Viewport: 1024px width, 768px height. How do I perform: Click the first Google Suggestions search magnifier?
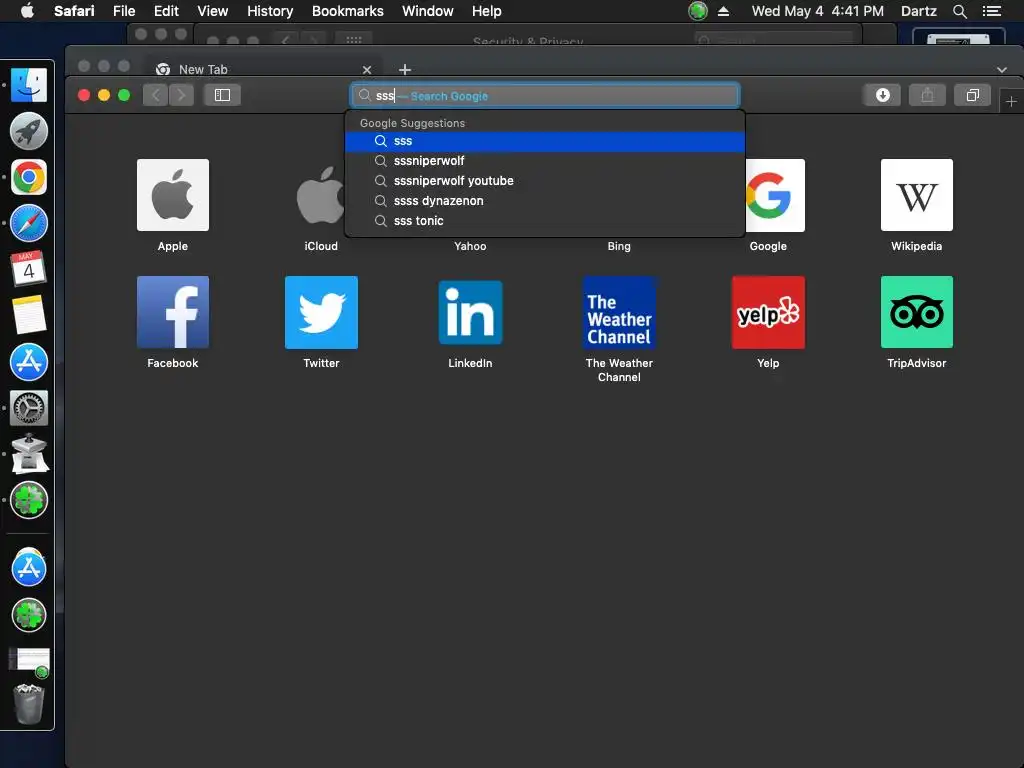(381, 141)
